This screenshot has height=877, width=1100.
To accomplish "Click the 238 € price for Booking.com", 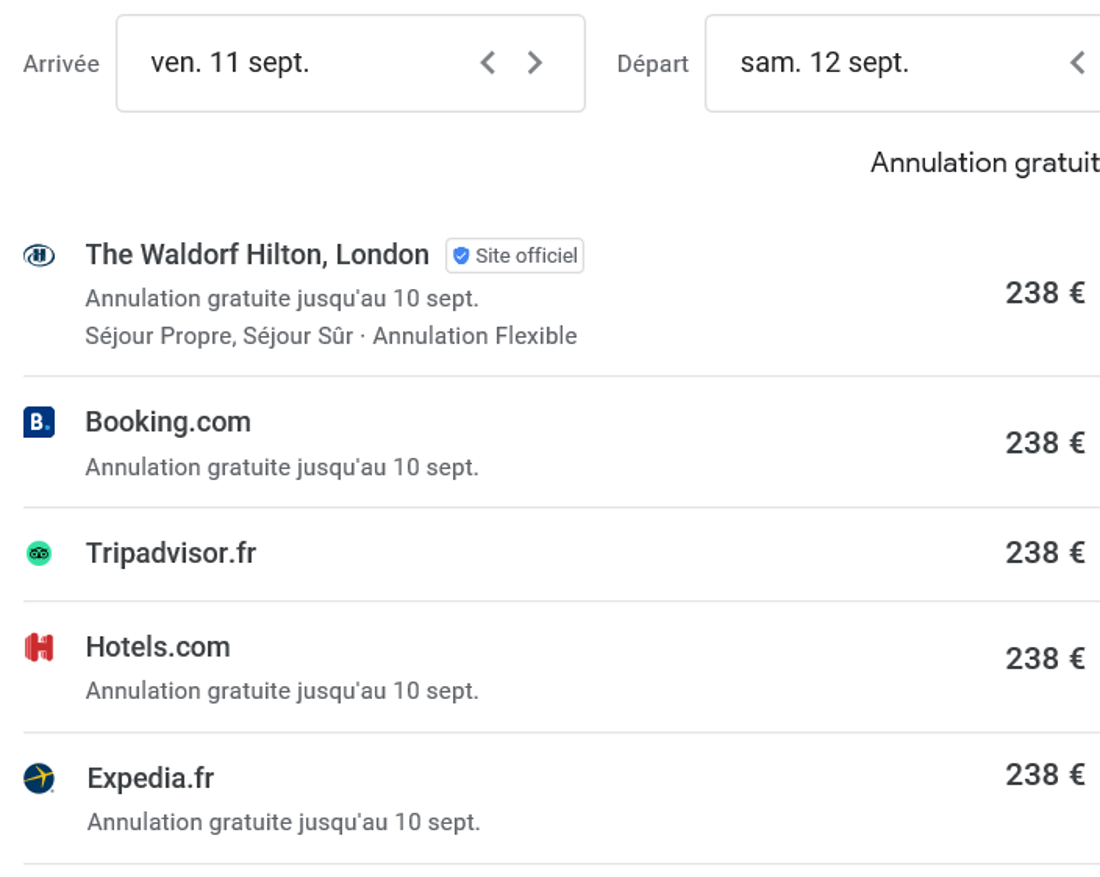I will (1045, 443).
